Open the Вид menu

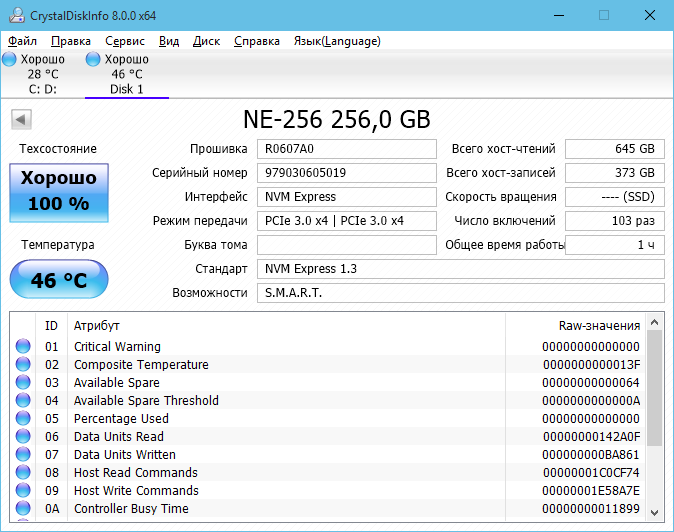point(169,41)
